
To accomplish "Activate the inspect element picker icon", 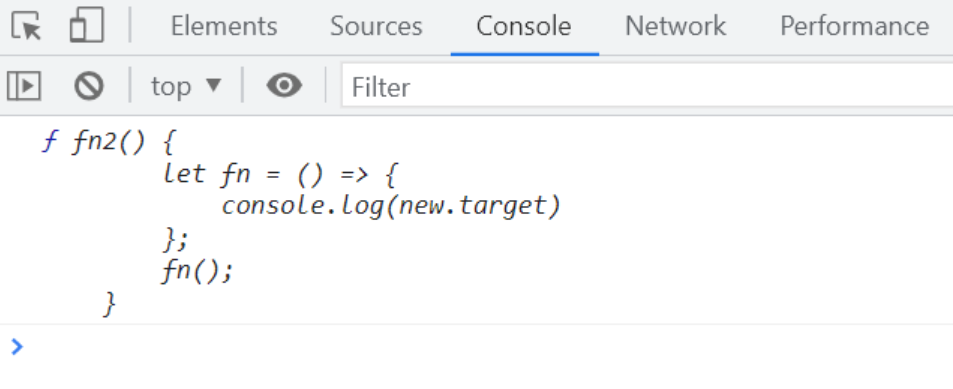I will point(26,26).
